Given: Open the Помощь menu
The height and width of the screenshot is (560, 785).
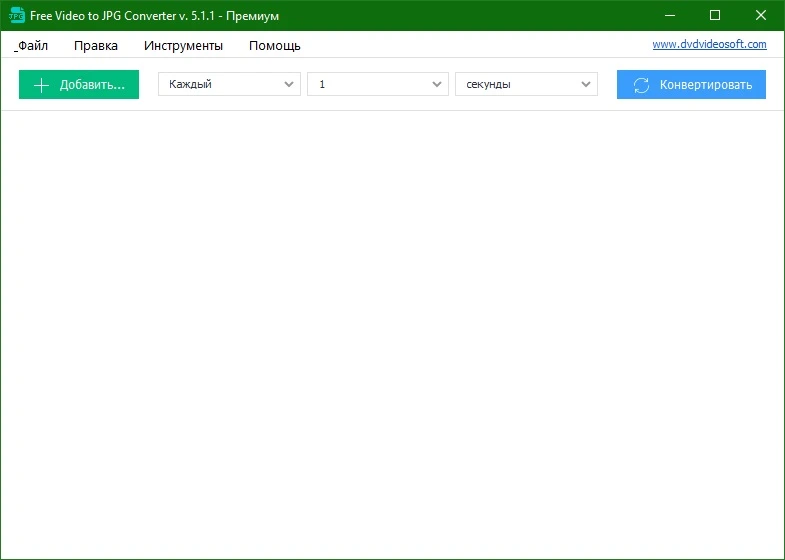Looking at the screenshot, I should pos(275,46).
